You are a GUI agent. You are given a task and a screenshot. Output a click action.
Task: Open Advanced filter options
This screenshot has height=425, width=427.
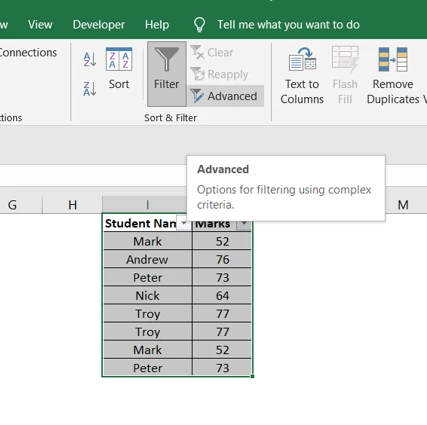pos(225,96)
